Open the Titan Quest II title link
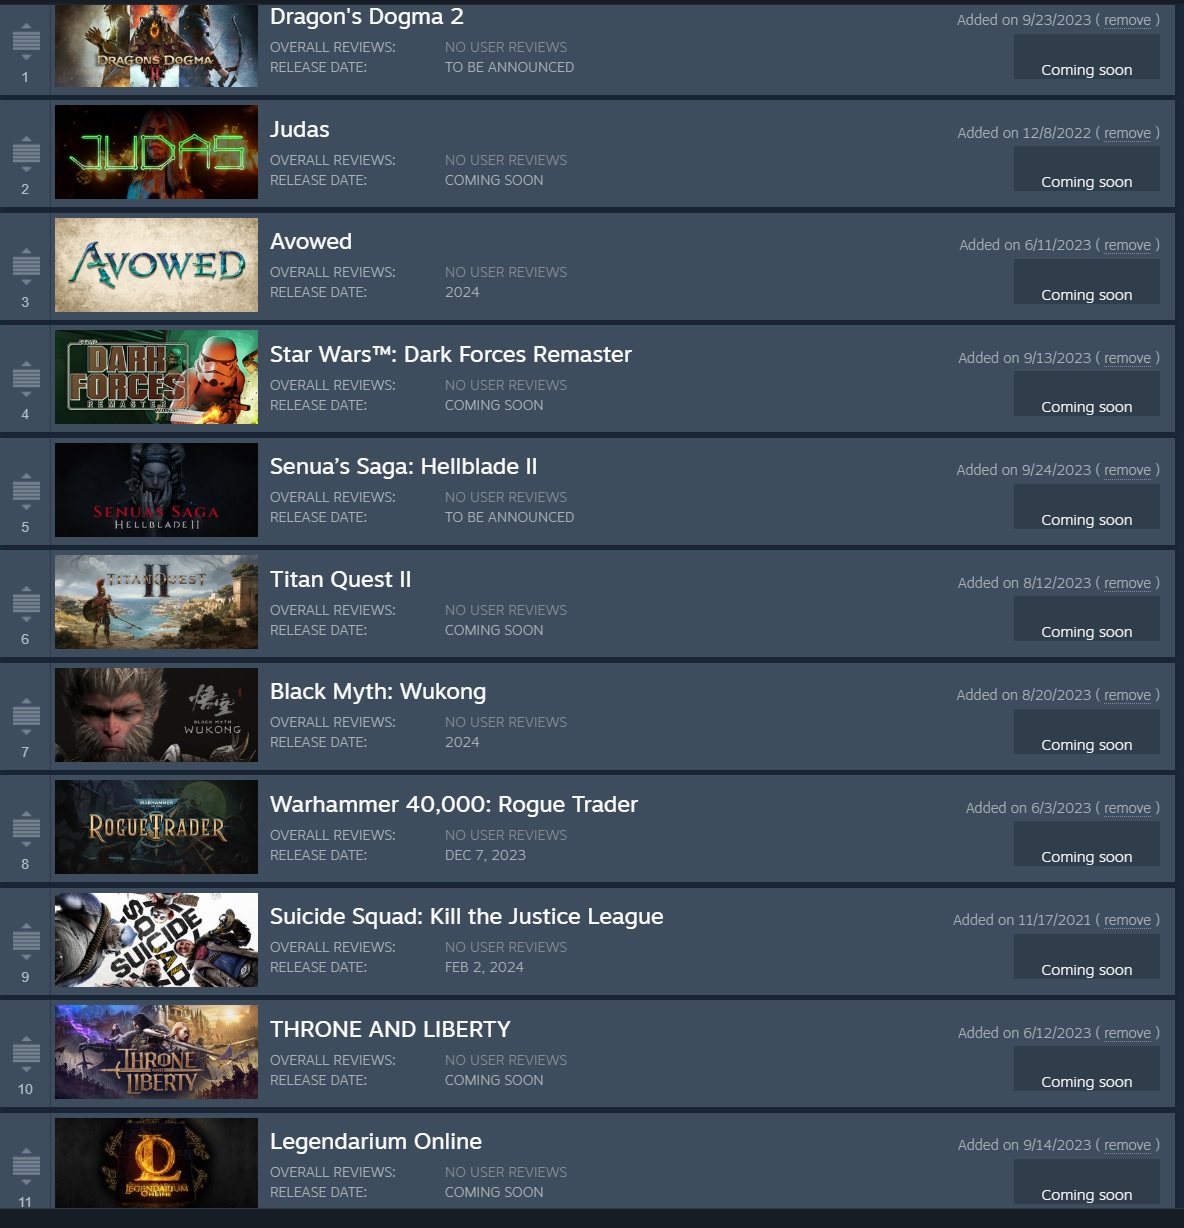The image size is (1184, 1228). (340, 580)
